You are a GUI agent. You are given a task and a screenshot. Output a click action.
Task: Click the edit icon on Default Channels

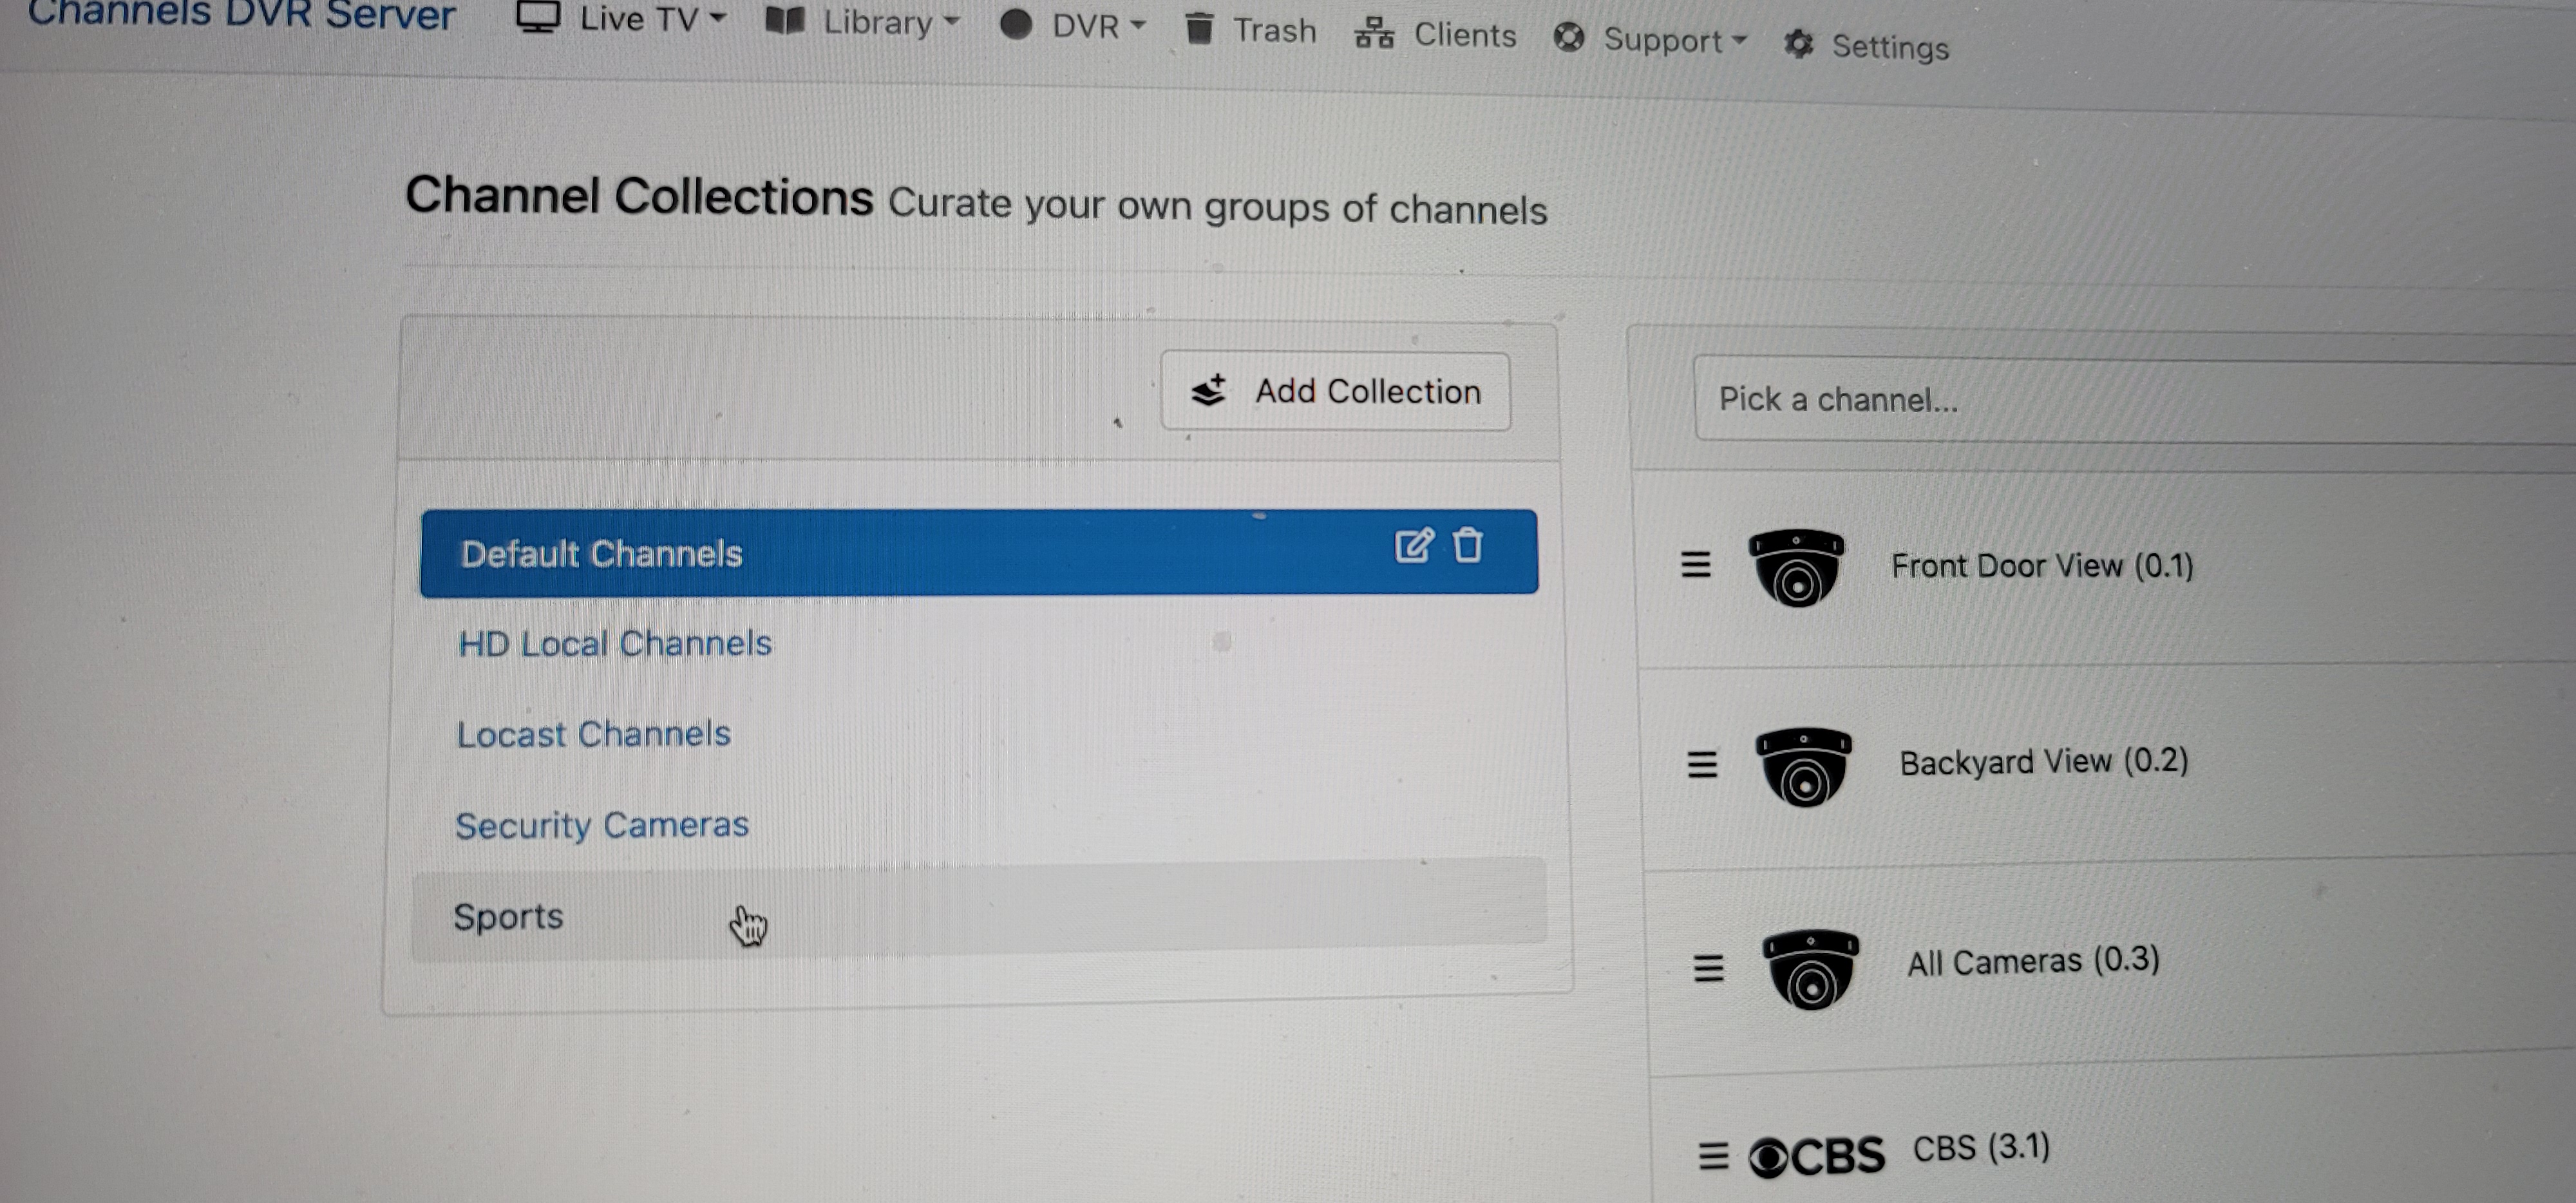point(1413,546)
